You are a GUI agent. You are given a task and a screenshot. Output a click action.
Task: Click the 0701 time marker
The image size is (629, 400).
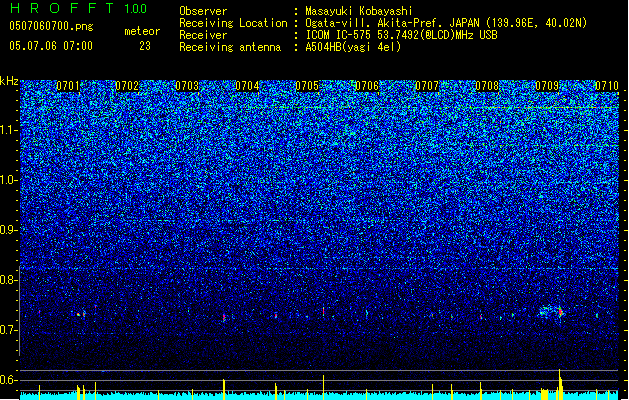click(x=68, y=86)
